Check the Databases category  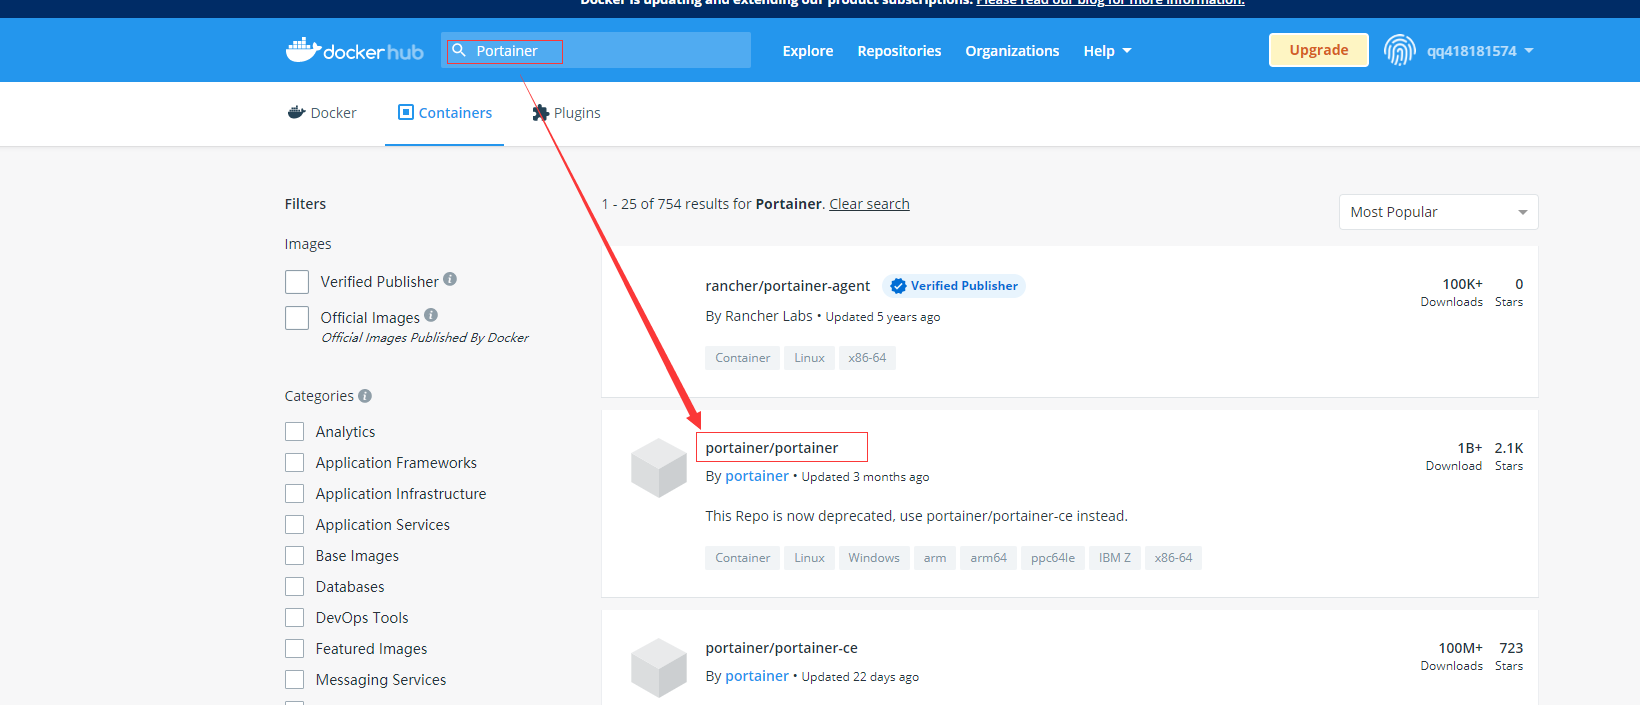point(295,586)
